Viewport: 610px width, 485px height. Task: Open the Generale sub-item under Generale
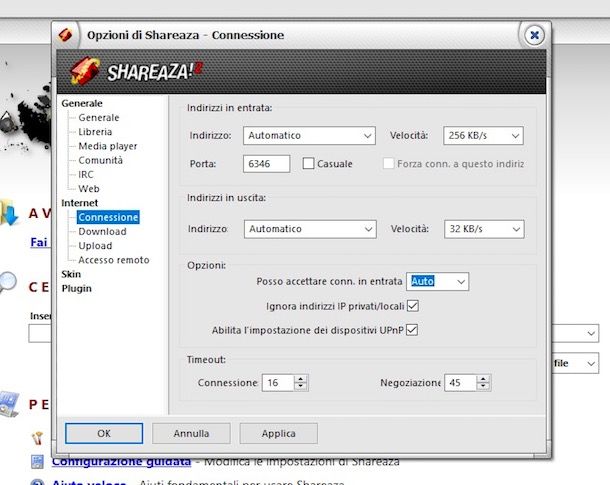(99, 117)
